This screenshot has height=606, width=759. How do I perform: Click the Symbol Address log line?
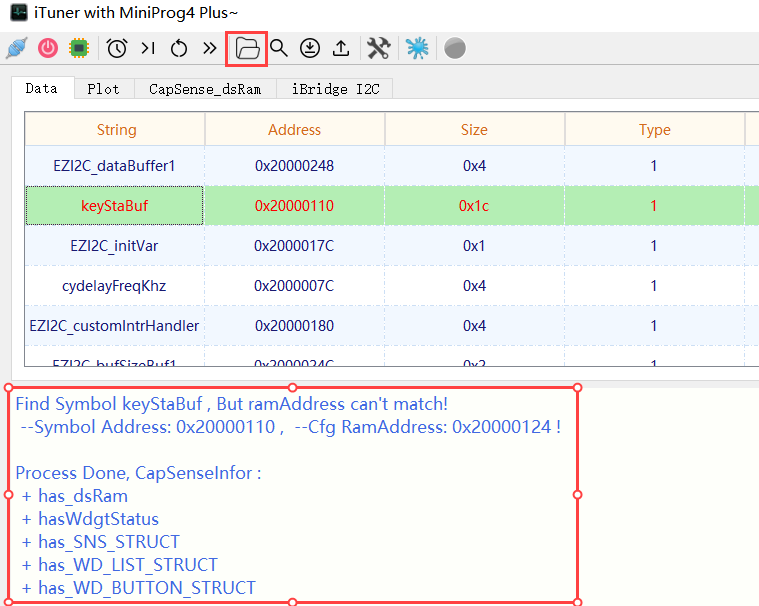291,427
